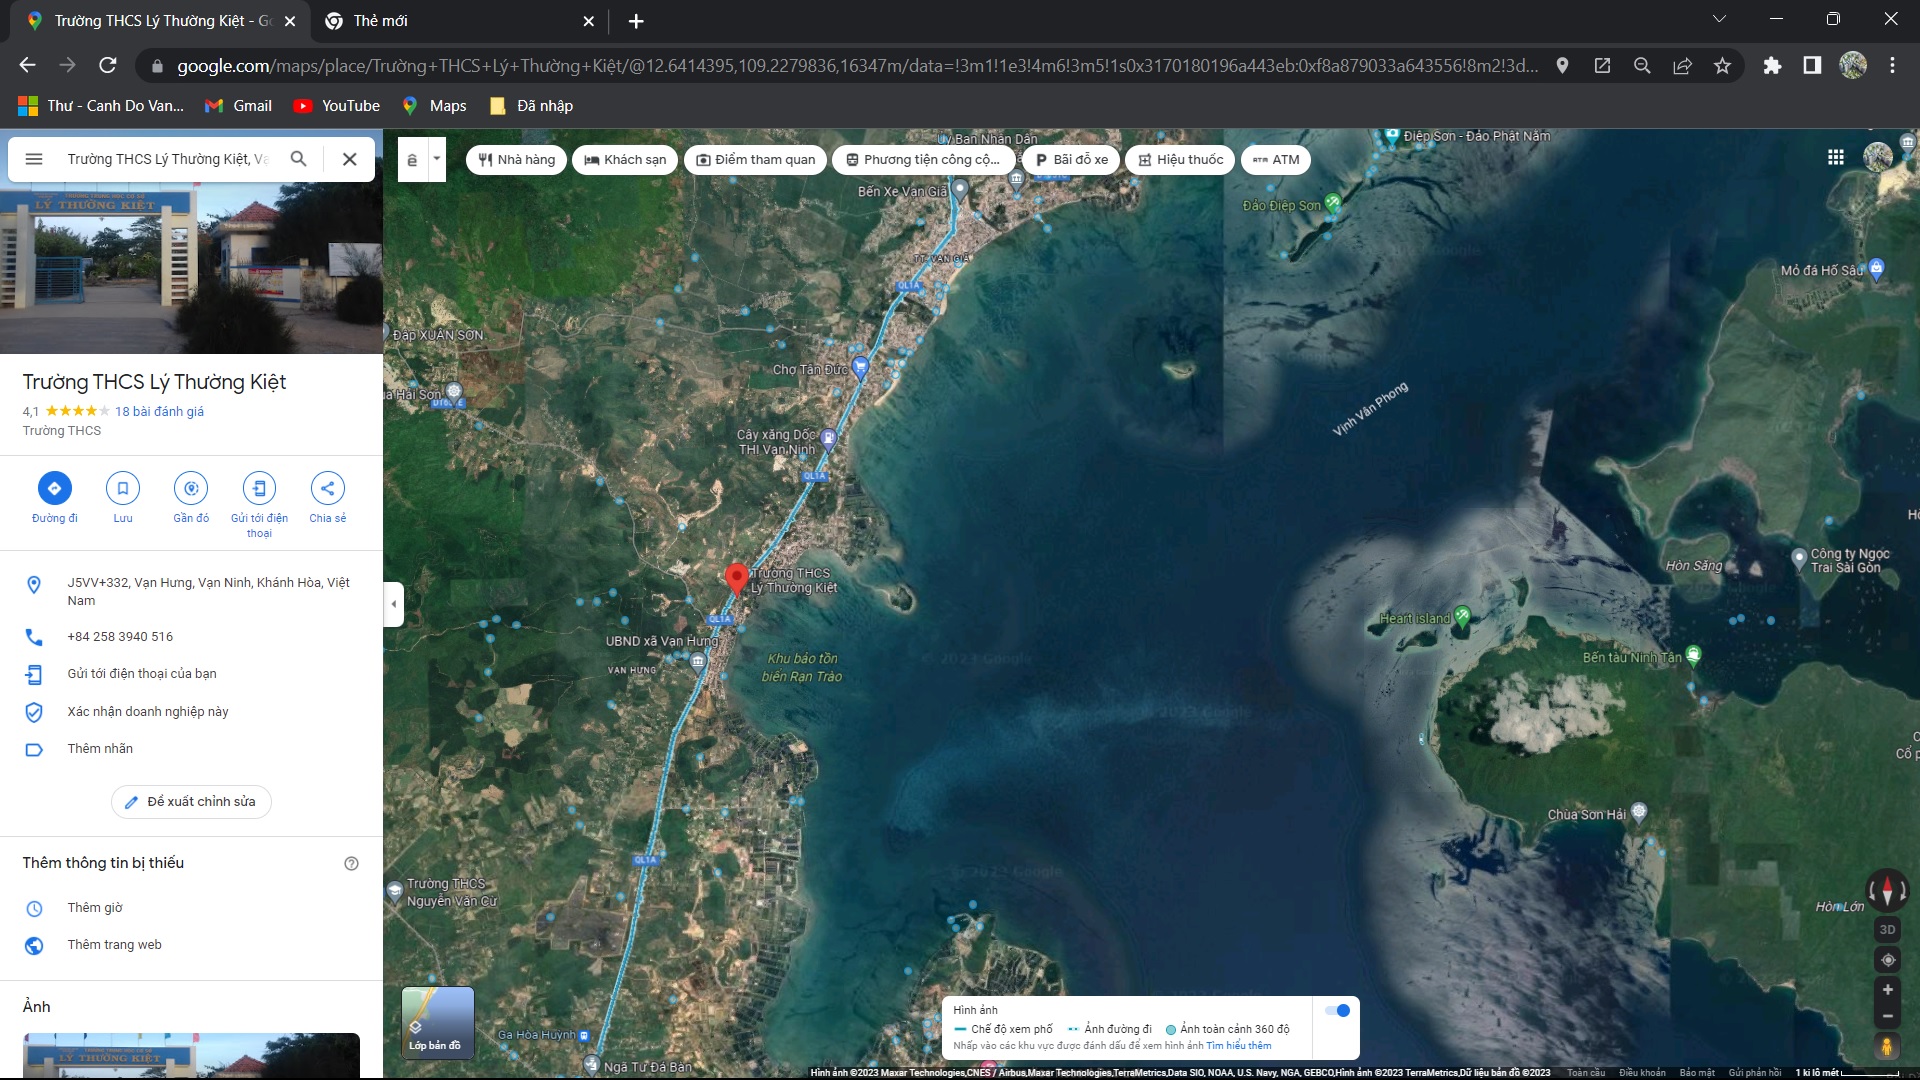Click the Lưu save place icon
The width and height of the screenshot is (1920, 1080).
click(123, 488)
